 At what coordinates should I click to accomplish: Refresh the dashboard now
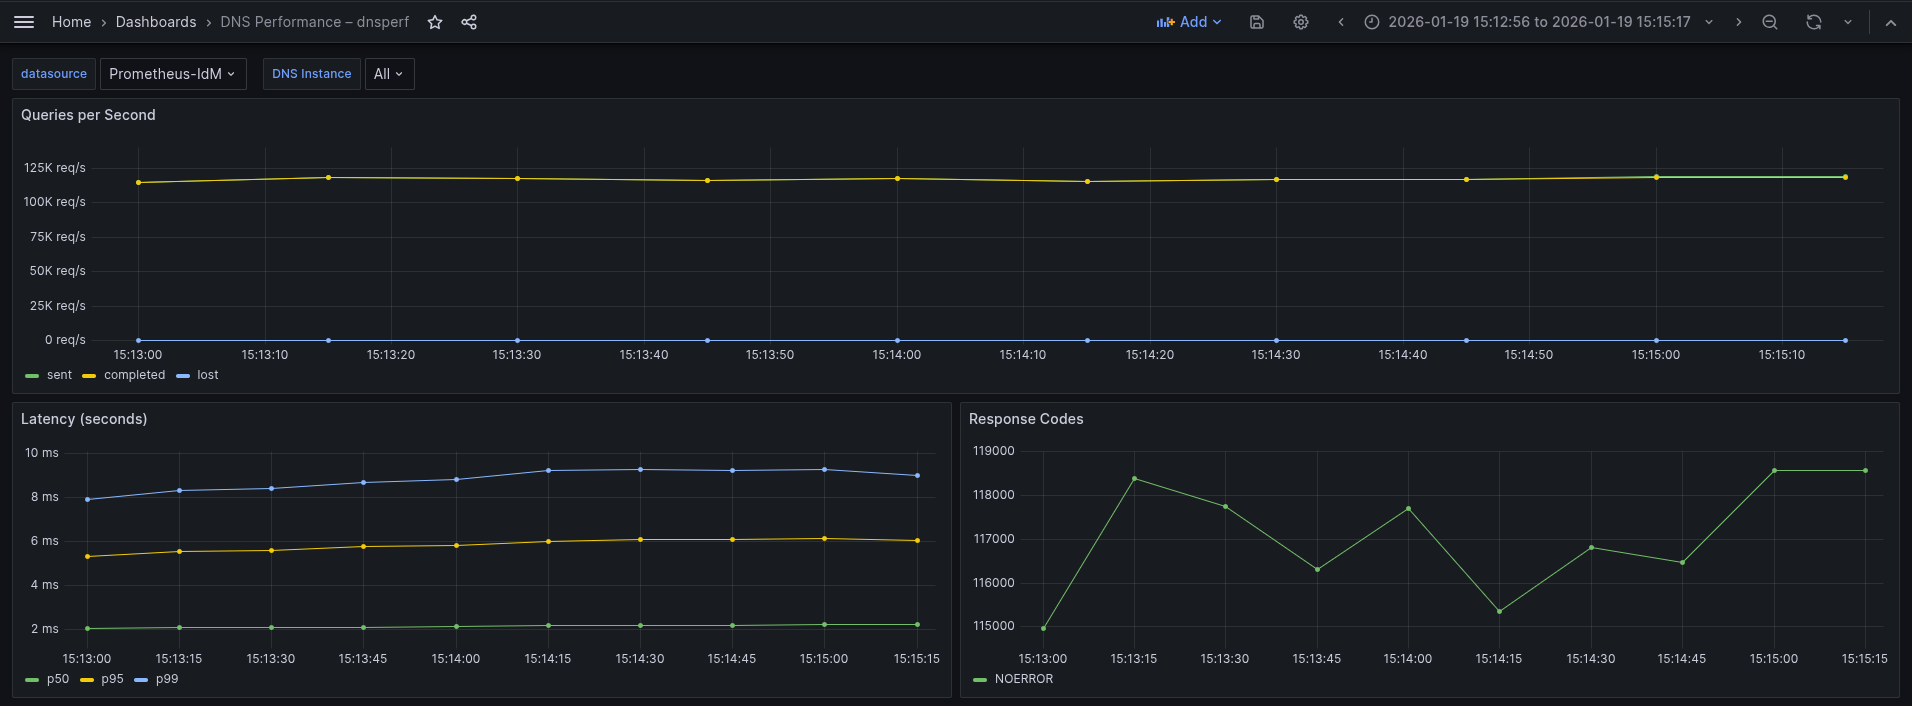[1814, 22]
